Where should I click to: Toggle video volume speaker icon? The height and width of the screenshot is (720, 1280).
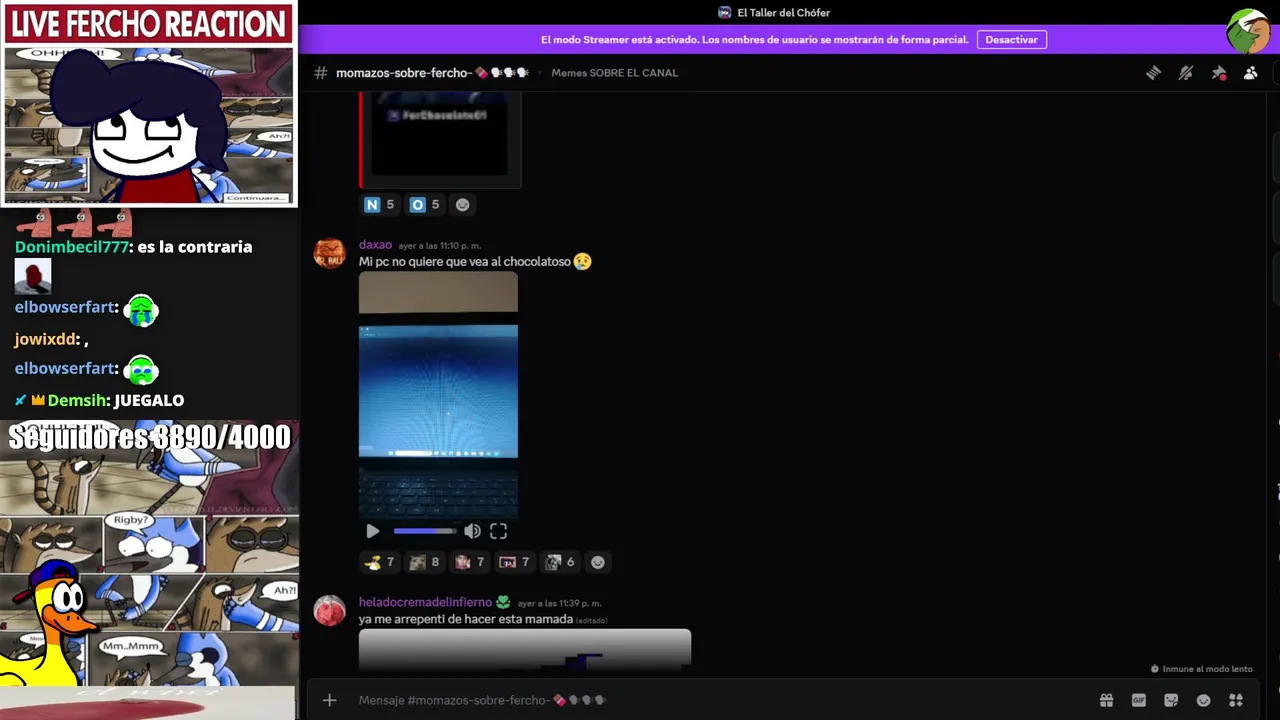pos(472,531)
